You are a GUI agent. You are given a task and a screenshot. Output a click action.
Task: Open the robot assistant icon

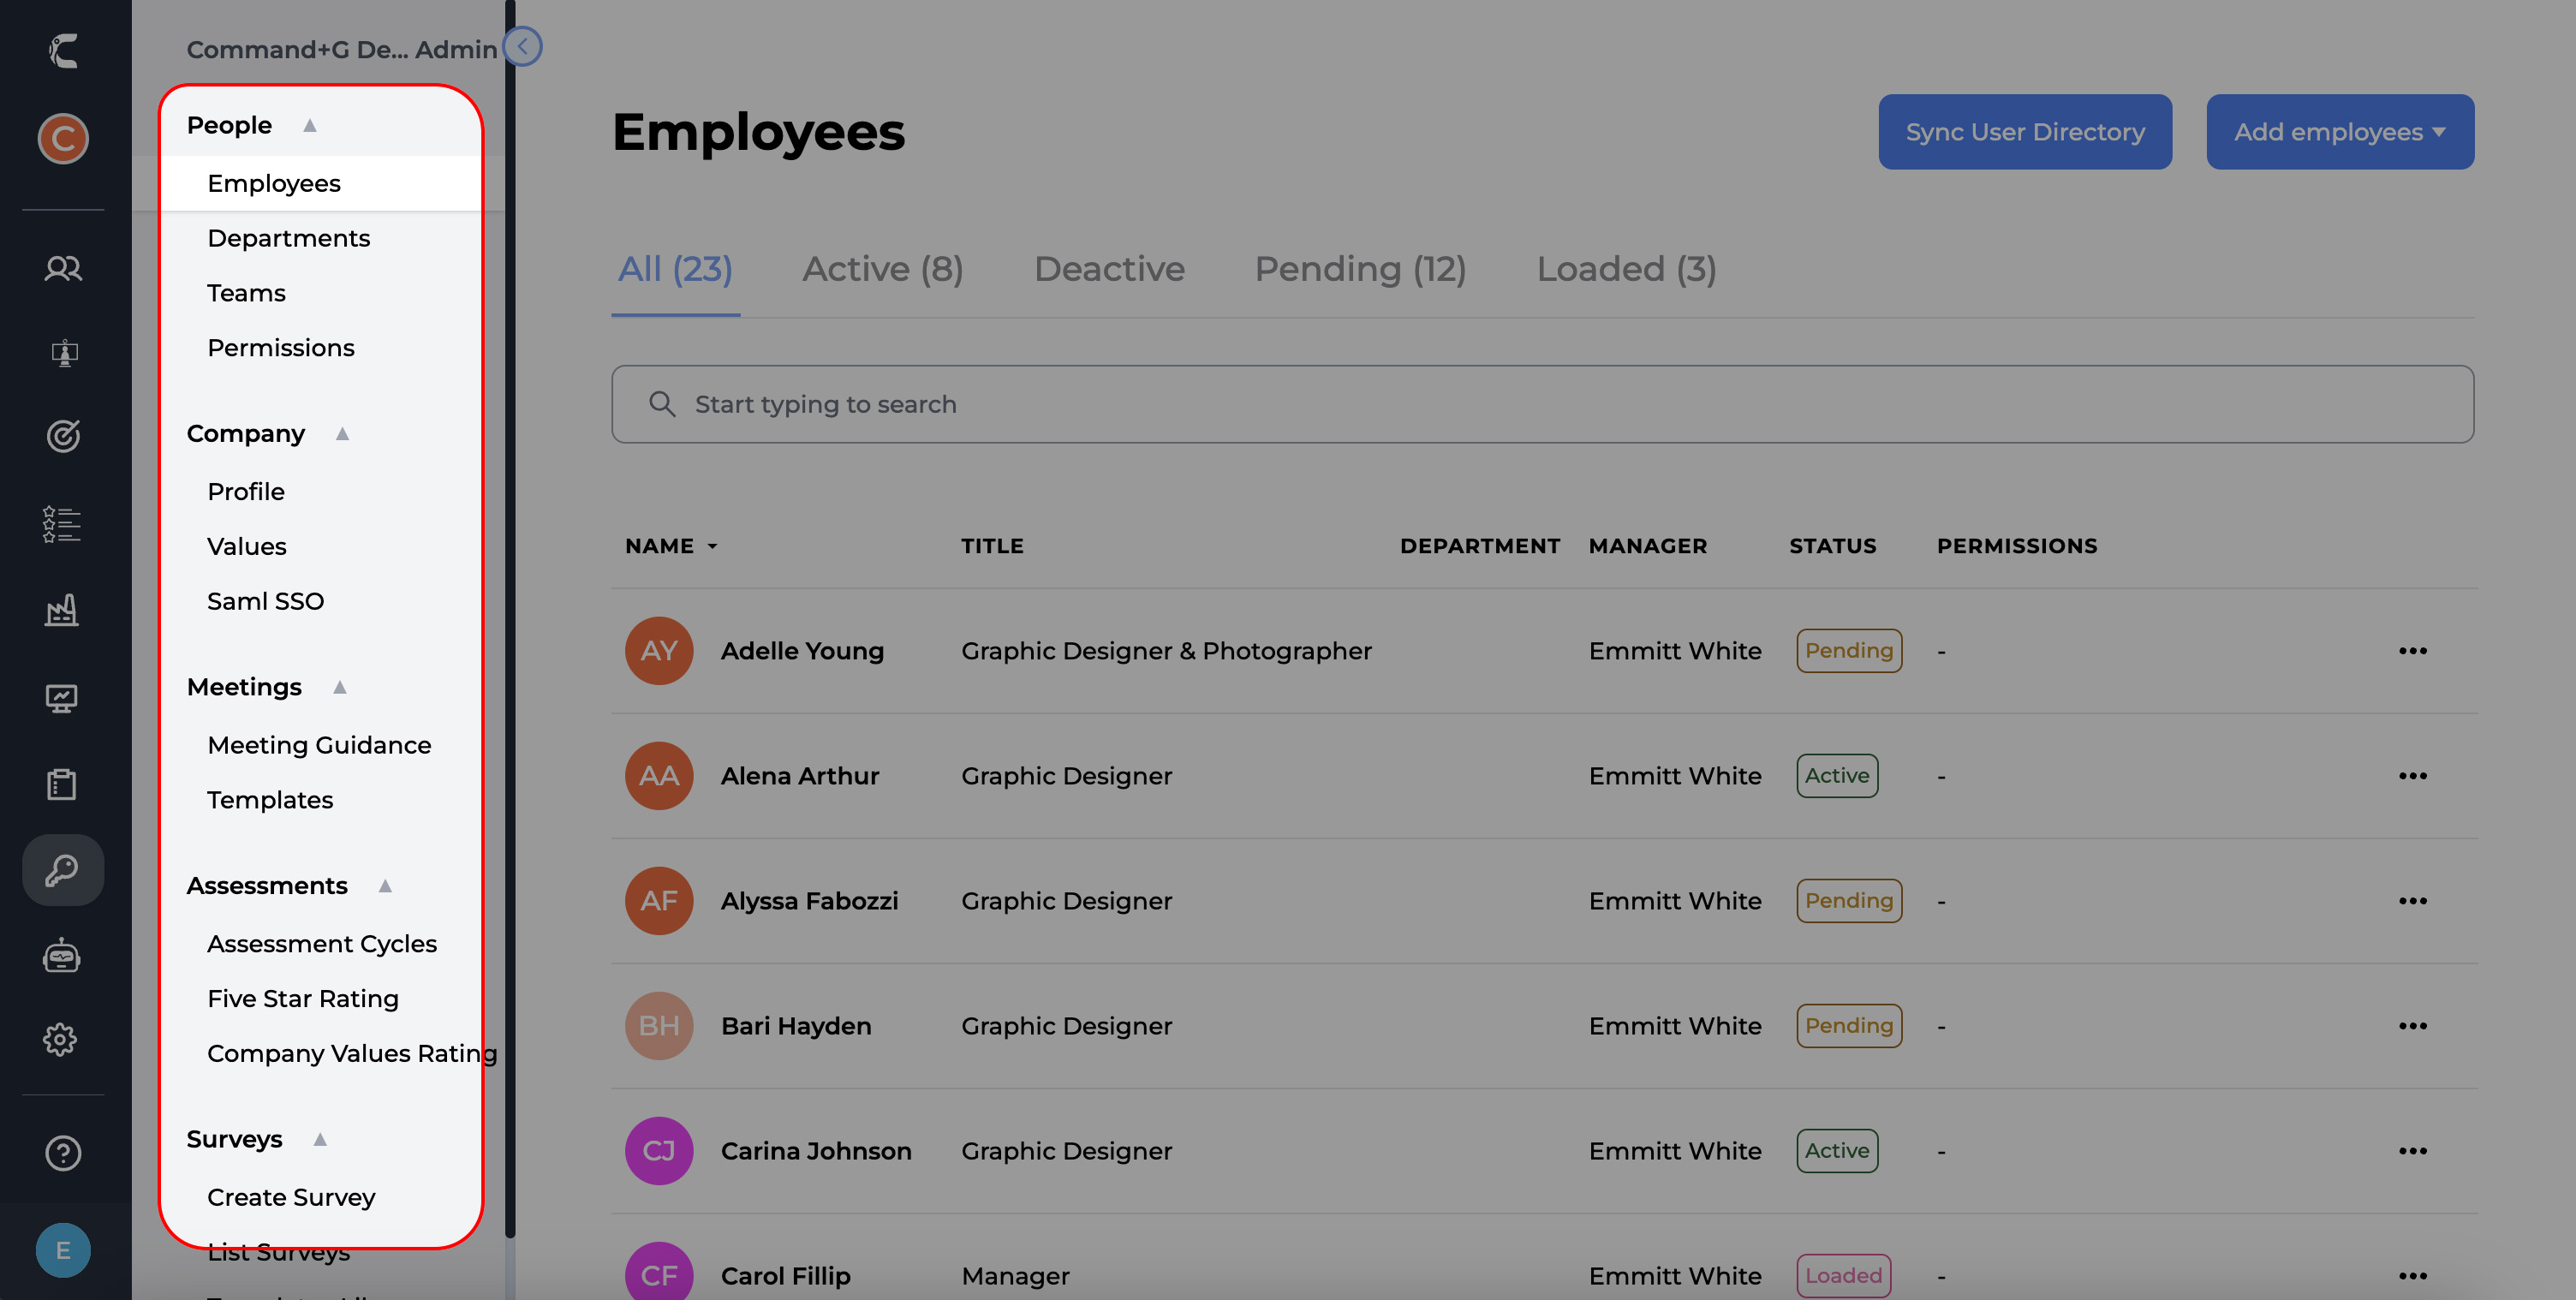point(62,956)
